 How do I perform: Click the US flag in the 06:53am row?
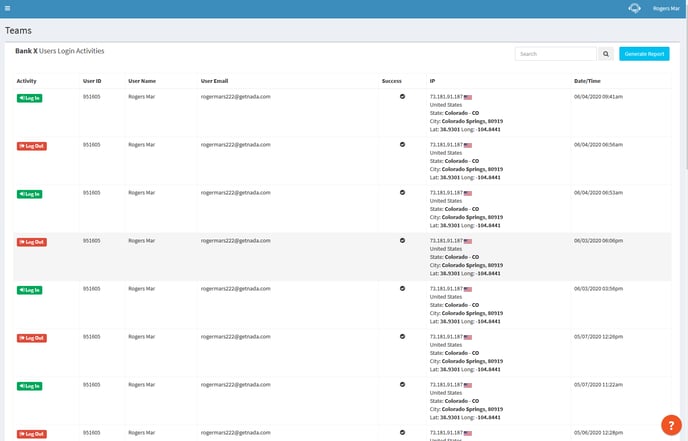pos(468,193)
